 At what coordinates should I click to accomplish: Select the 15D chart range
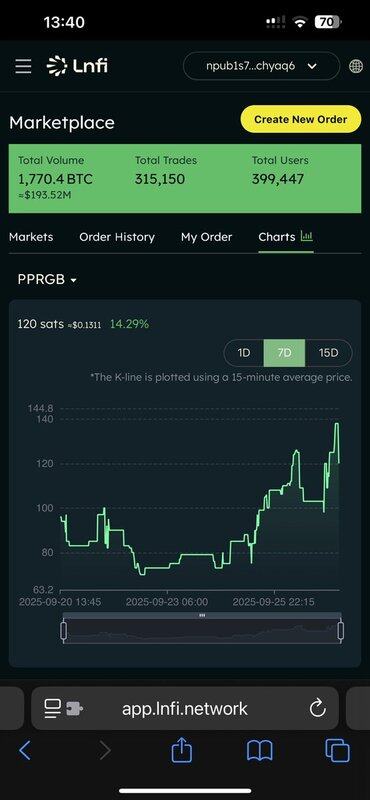(x=328, y=353)
